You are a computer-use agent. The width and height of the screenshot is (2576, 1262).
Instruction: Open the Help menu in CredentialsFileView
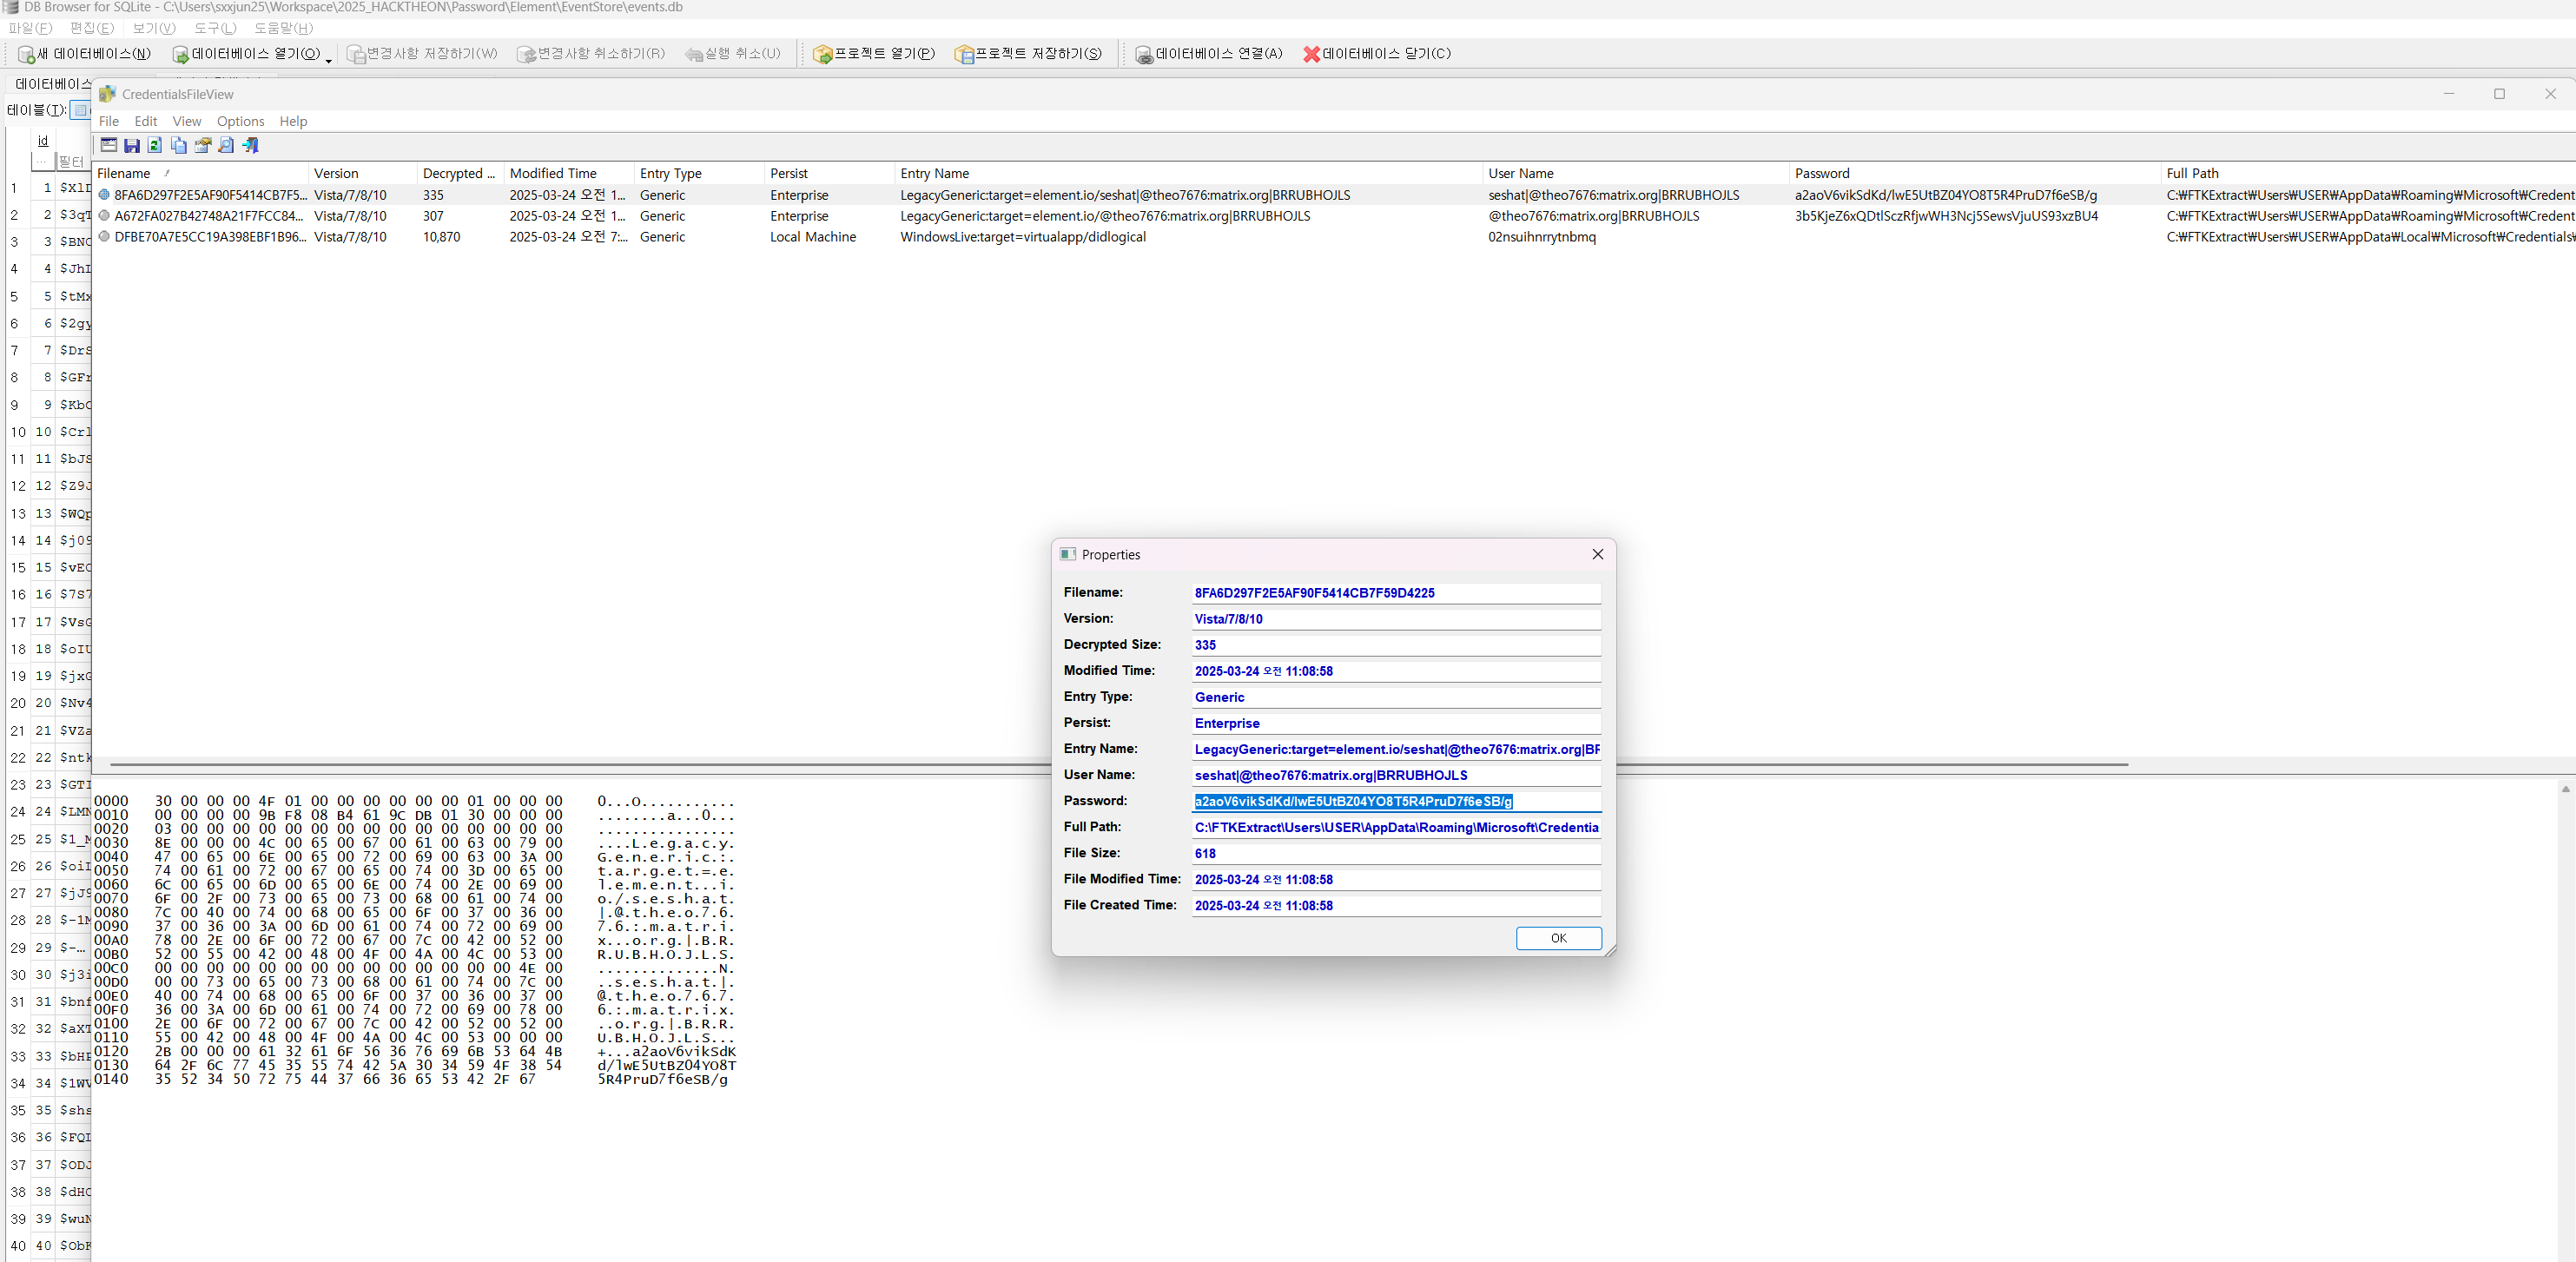[x=293, y=121]
